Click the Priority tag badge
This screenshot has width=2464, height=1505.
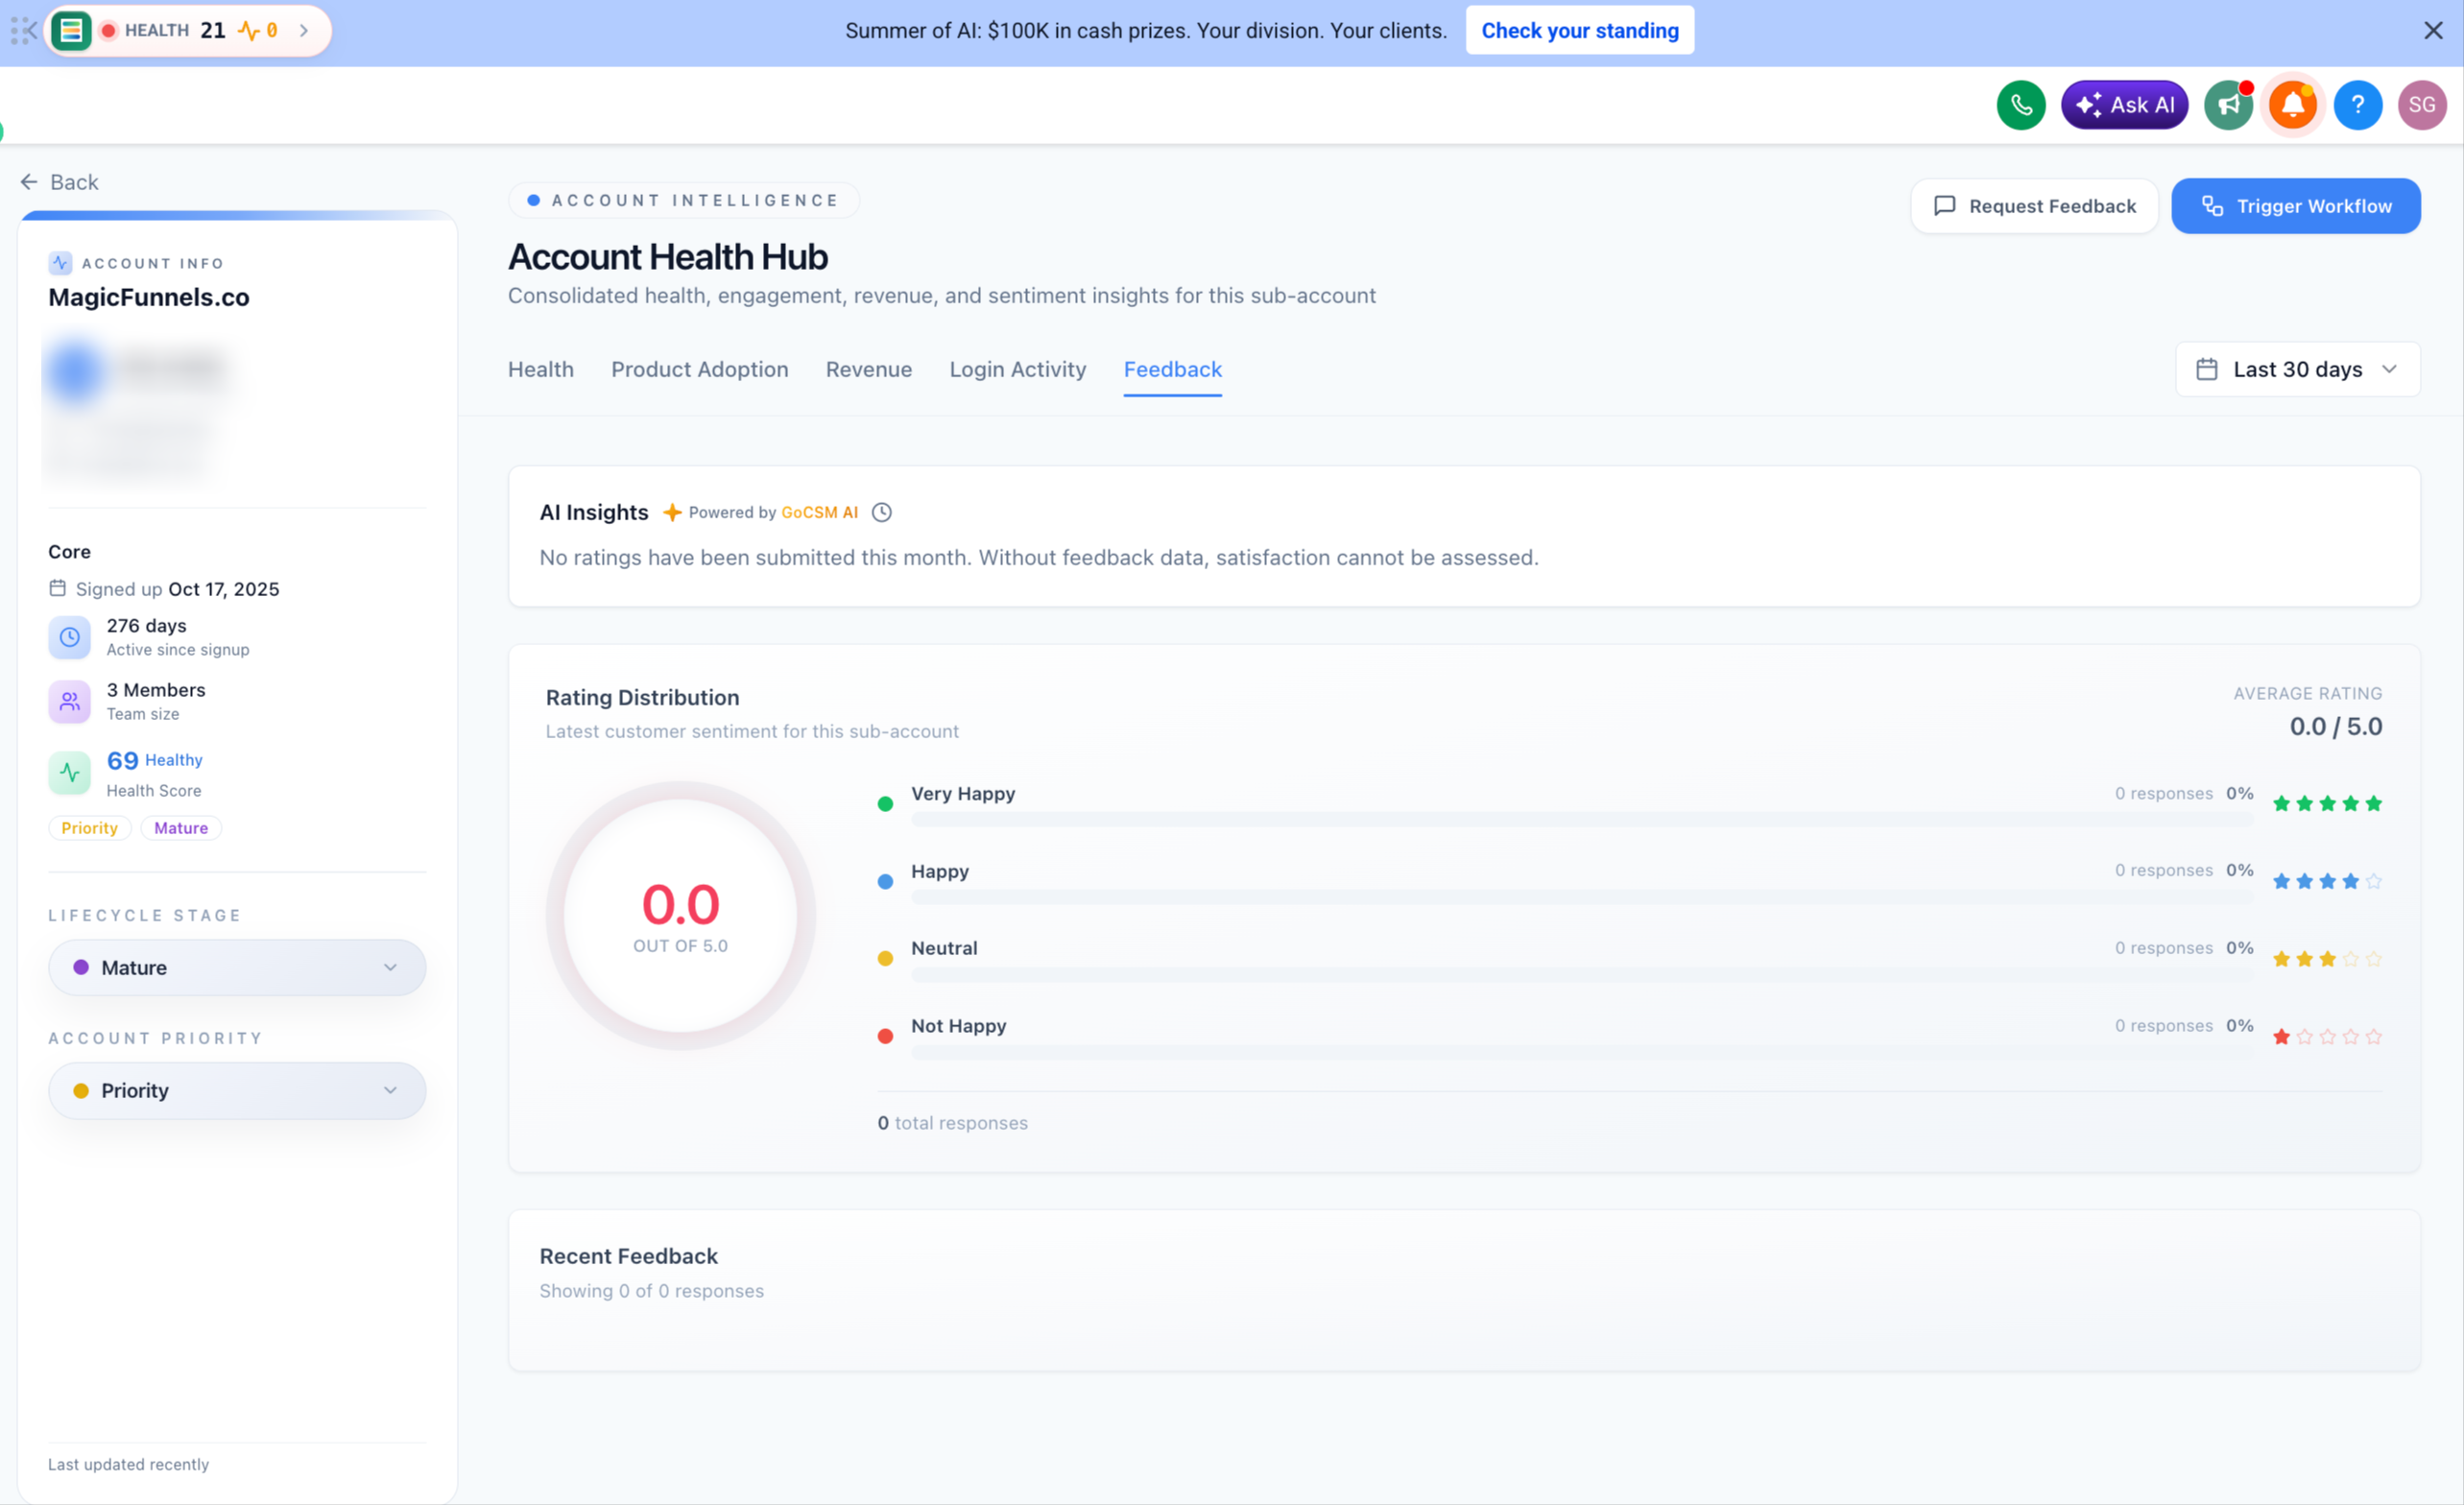tap(90, 828)
